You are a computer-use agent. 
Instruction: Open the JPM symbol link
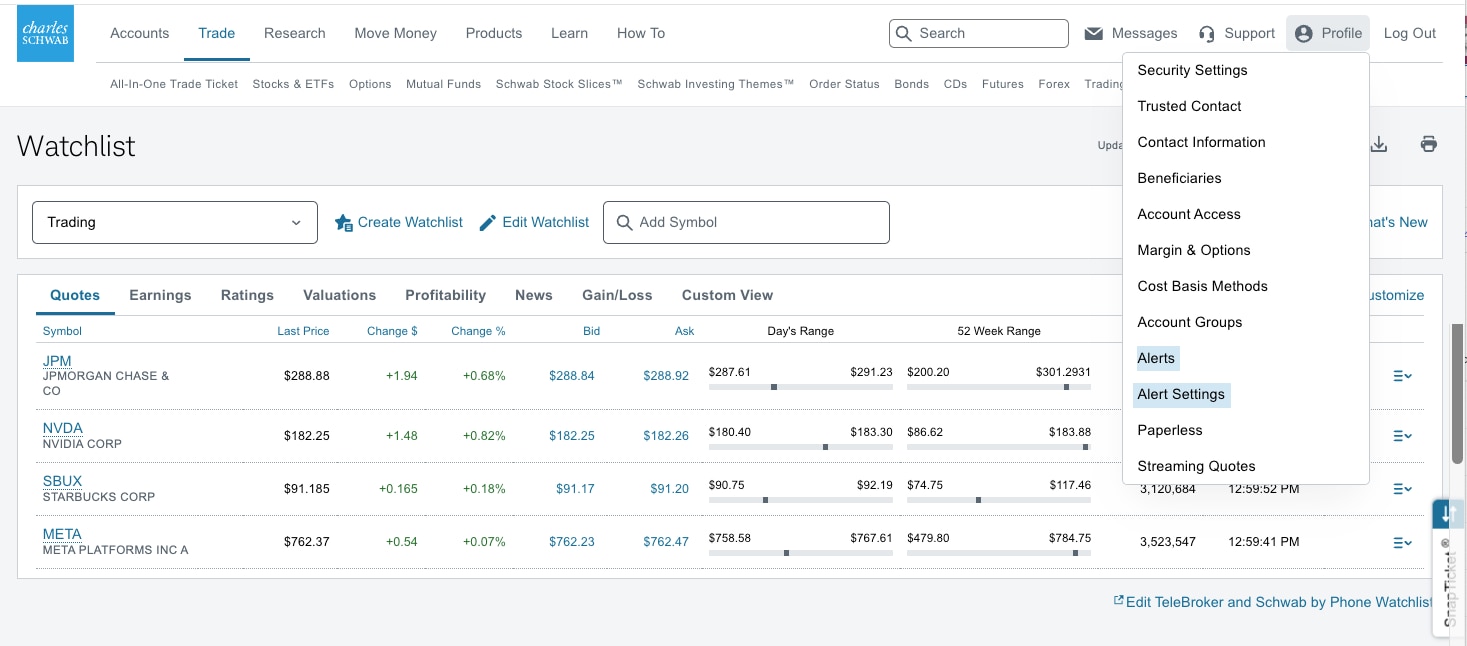pos(57,361)
